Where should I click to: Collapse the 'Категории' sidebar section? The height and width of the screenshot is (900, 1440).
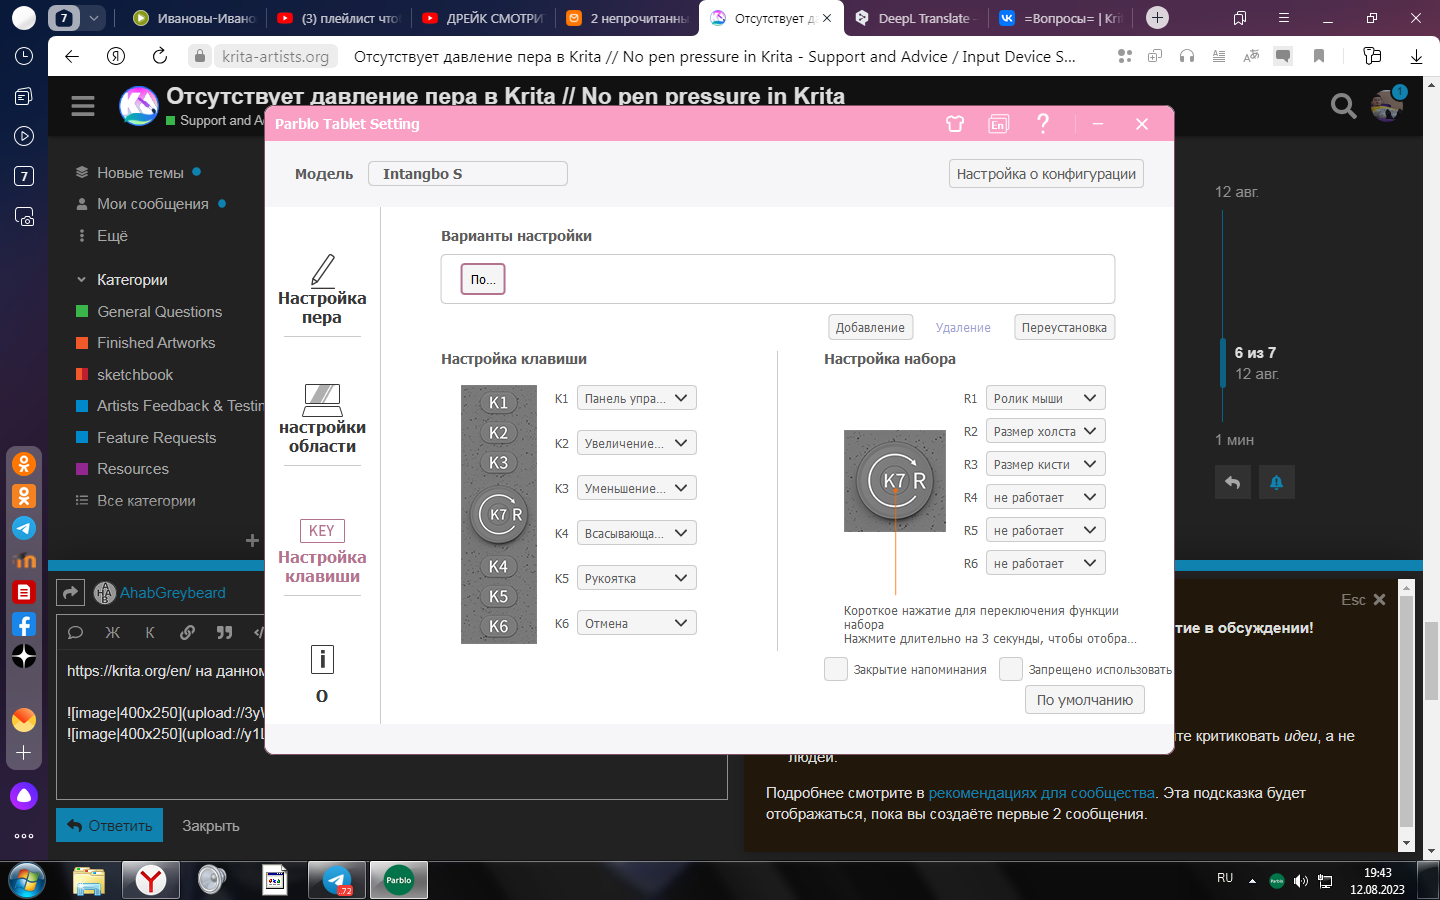122,279
